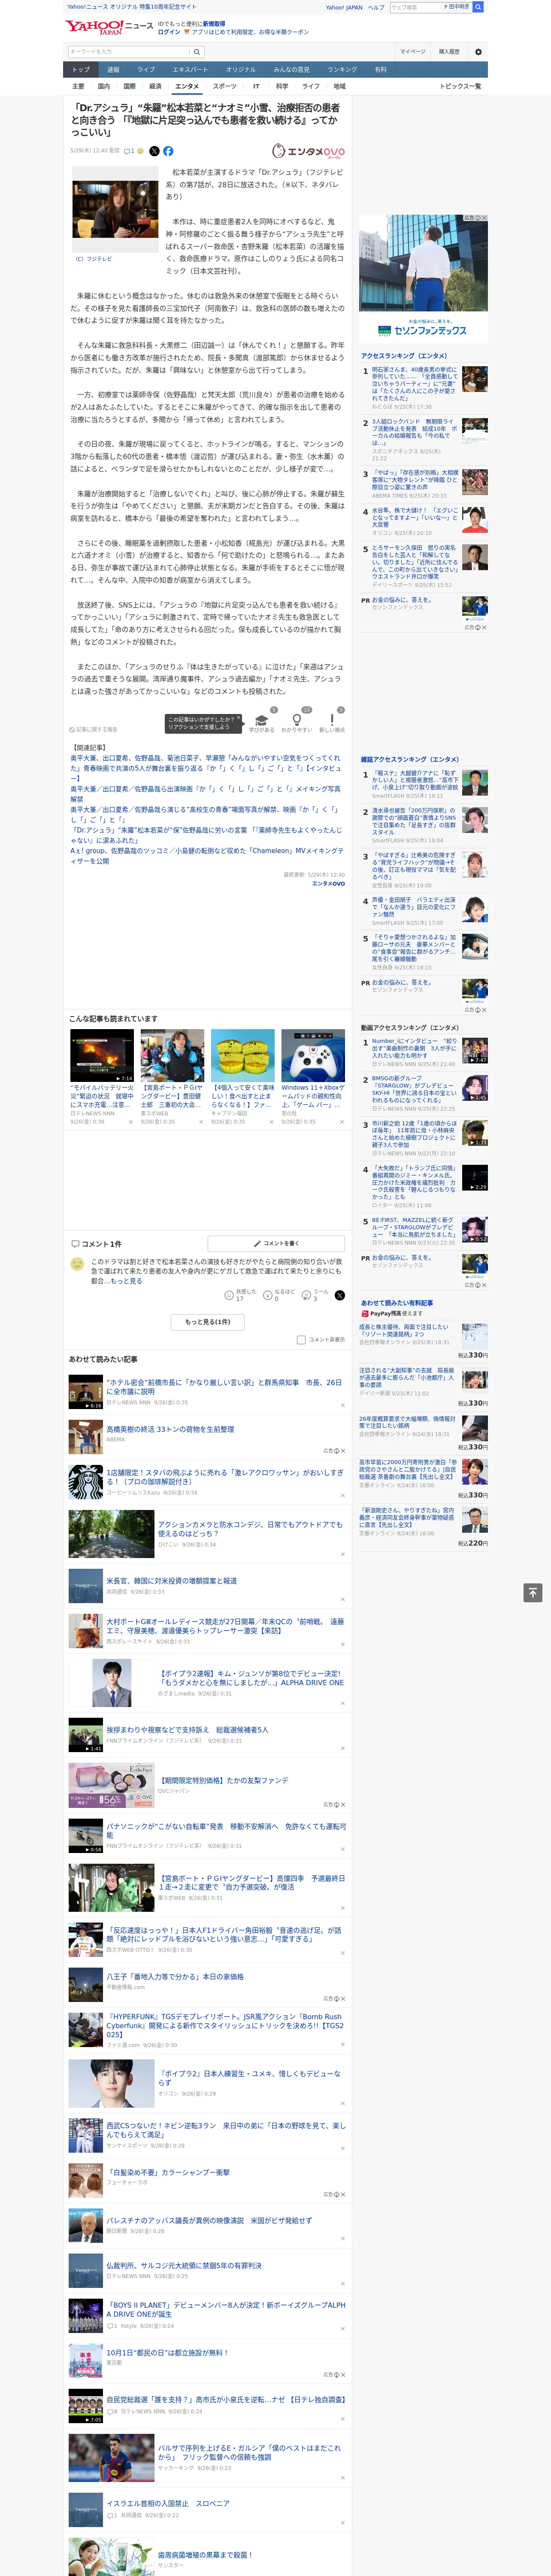The height and width of the screenshot is (2576, 551).
Task: Dismiss the 宮島ボート article card
Action: tap(200, 1122)
